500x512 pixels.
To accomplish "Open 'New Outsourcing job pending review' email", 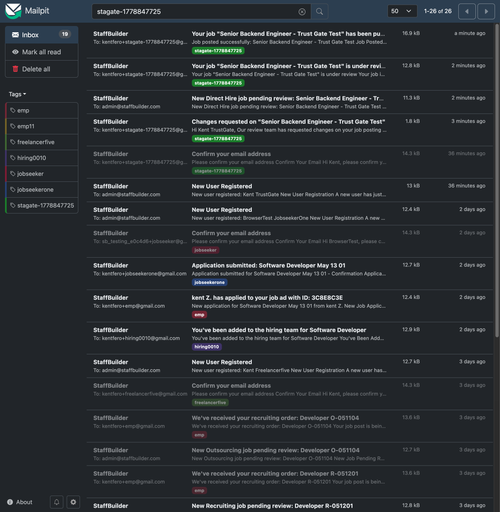I will [289, 454].
